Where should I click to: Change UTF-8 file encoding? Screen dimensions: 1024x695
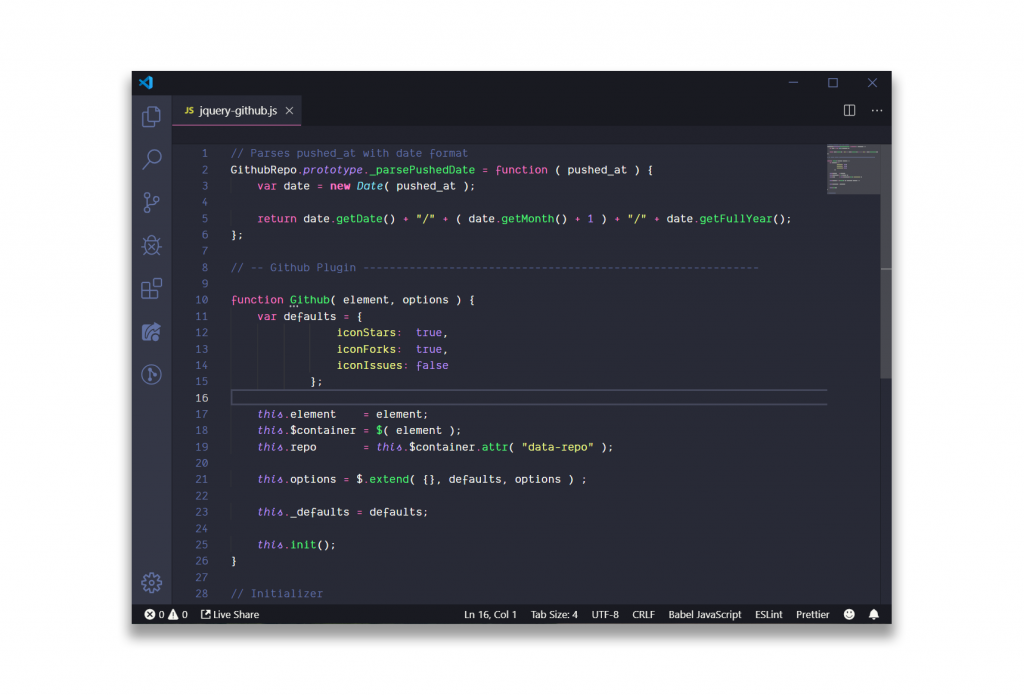pyautogui.click(x=605, y=614)
